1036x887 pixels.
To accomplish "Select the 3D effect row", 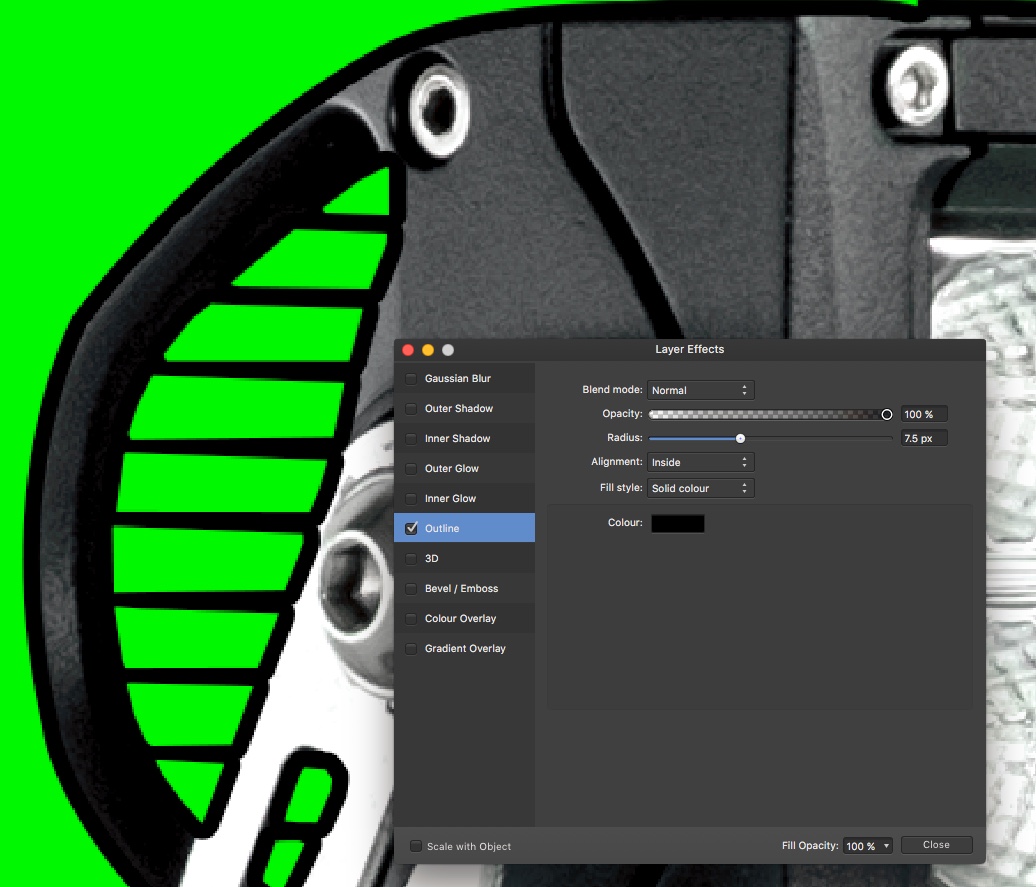I will [464, 559].
